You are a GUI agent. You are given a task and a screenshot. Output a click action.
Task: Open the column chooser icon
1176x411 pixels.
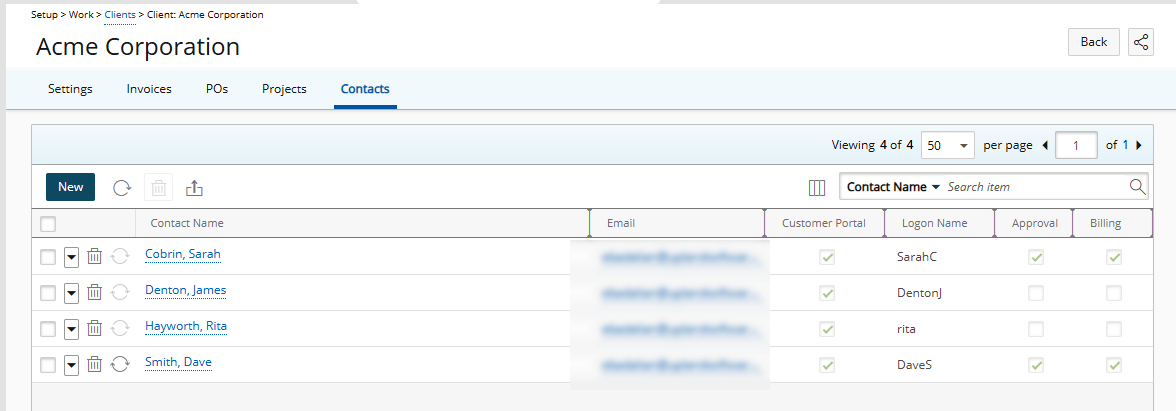[x=818, y=188]
